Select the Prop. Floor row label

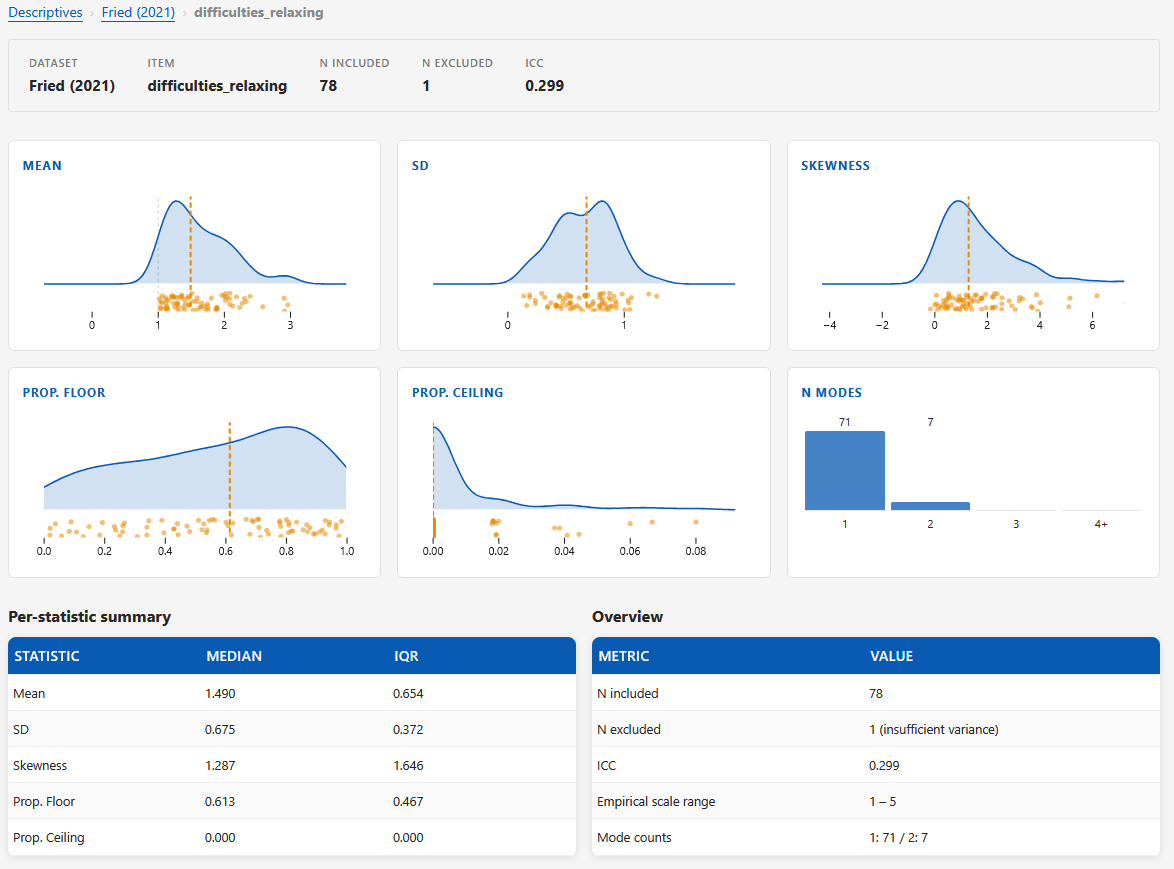click(44, 802)
